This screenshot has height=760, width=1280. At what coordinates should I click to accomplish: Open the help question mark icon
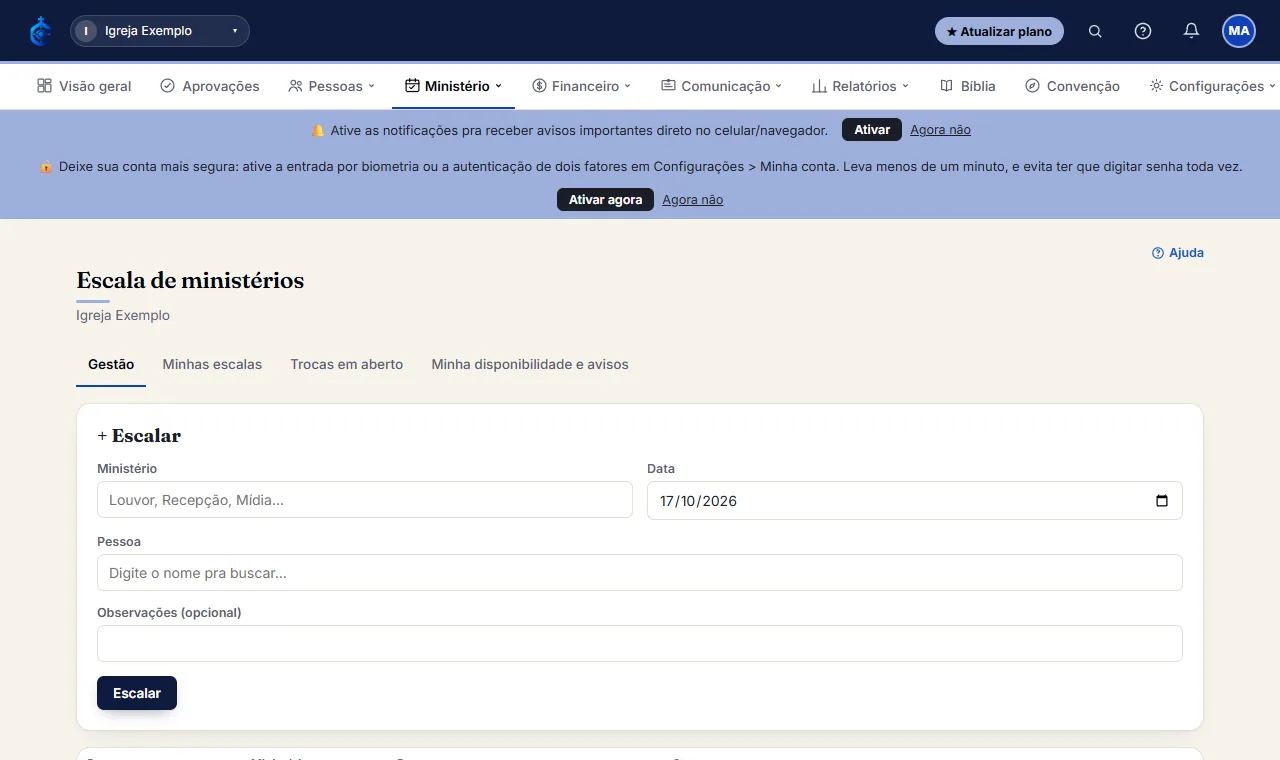(x=1143, y=31)
